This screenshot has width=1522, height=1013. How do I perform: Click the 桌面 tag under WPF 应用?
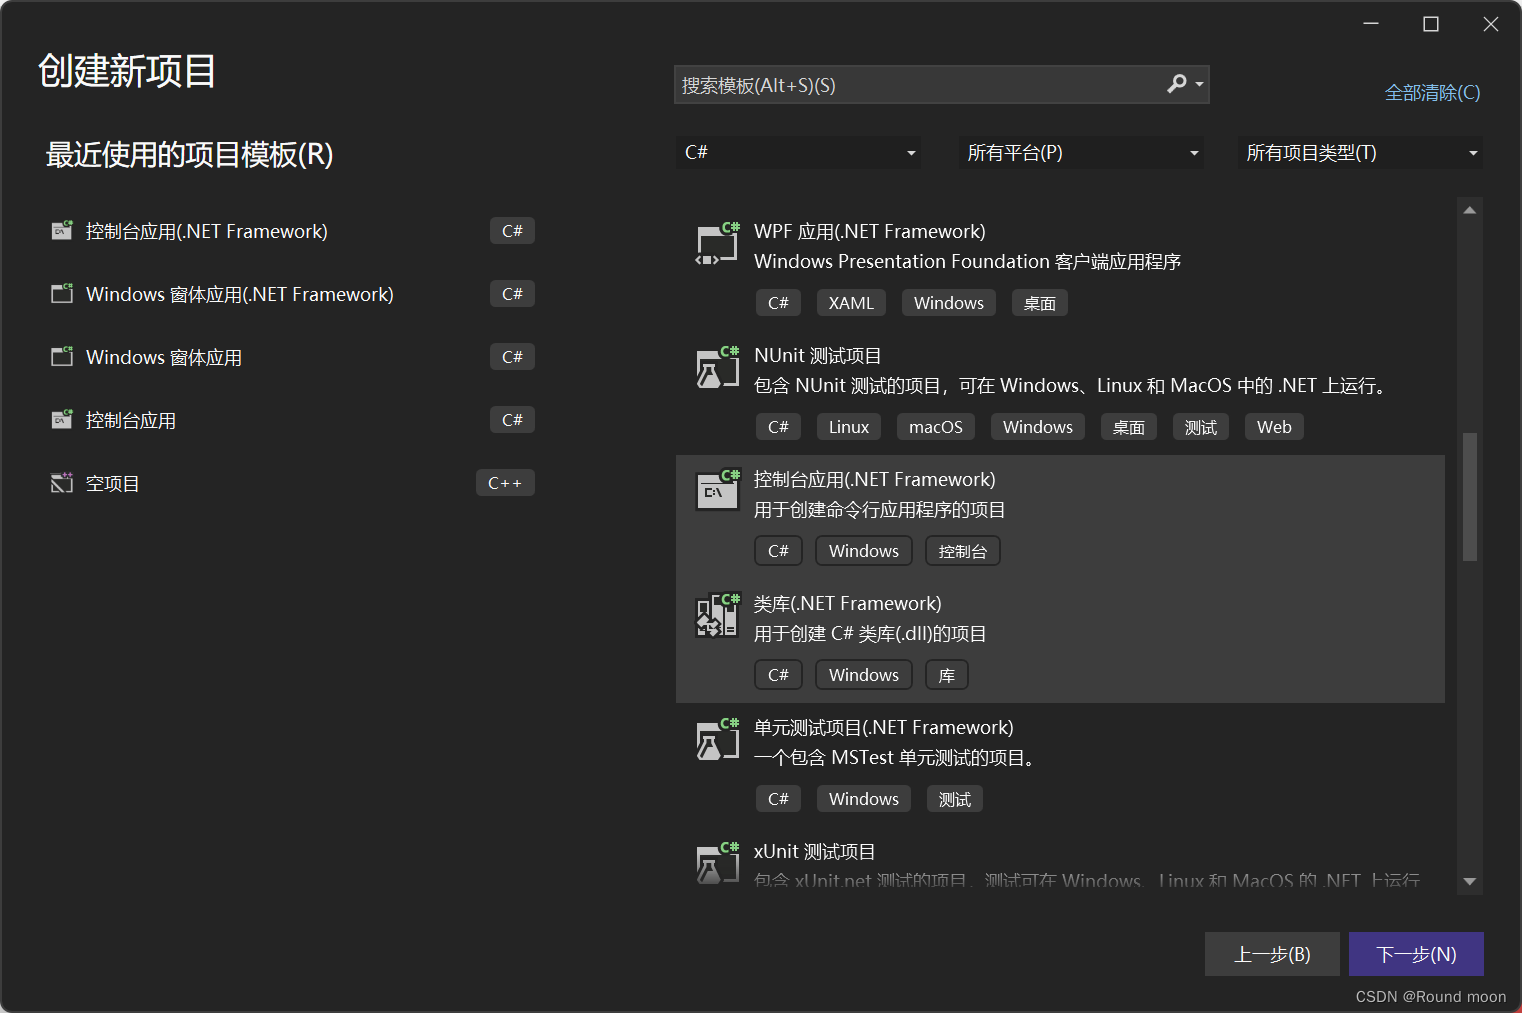1039,303
